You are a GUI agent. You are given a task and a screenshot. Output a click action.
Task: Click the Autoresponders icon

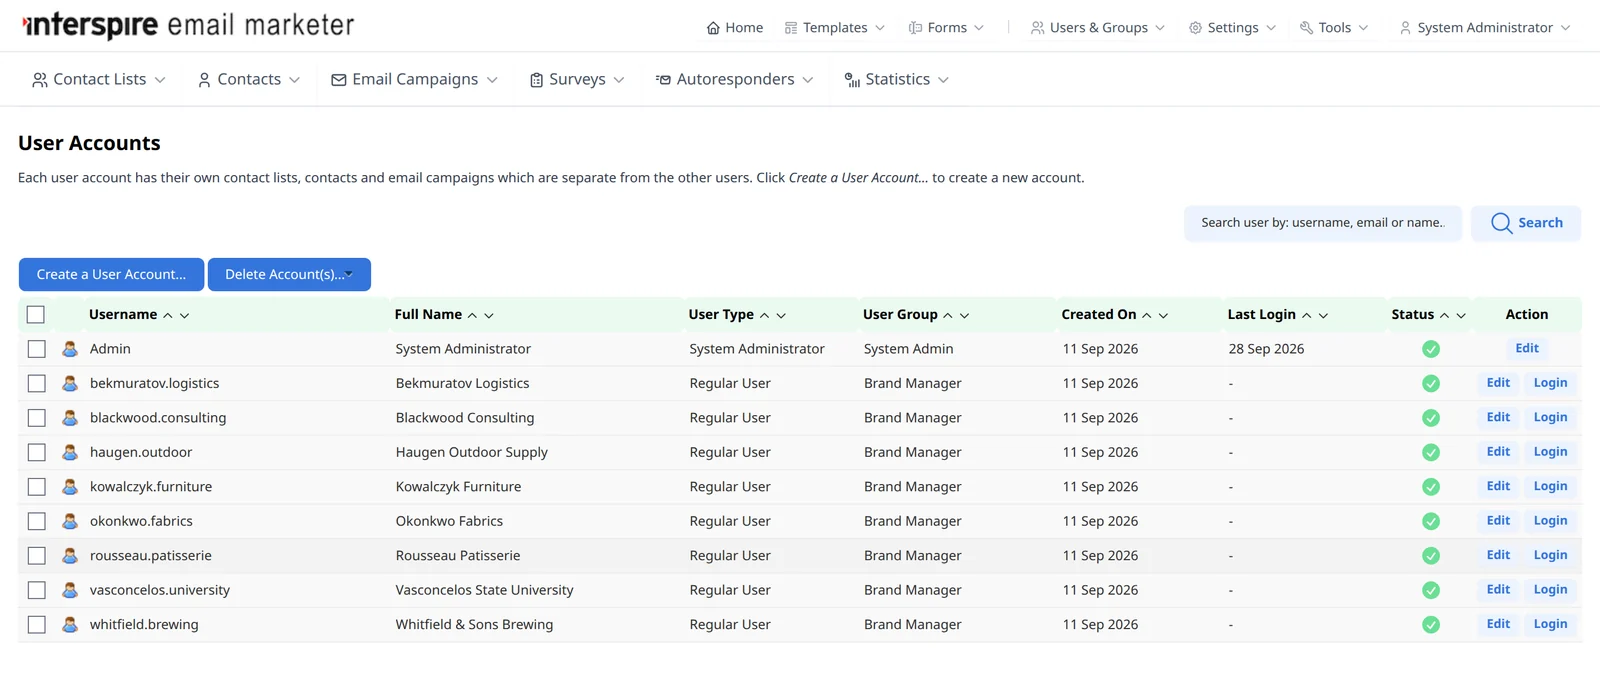(x=663, y=80)
